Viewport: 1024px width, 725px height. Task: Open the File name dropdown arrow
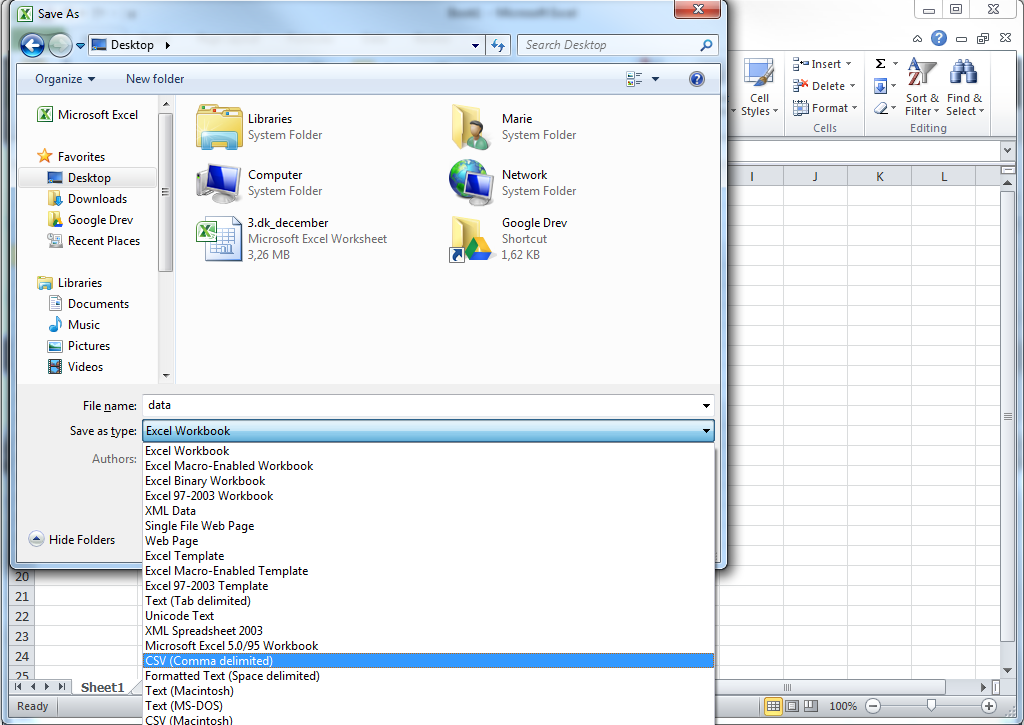706,406
